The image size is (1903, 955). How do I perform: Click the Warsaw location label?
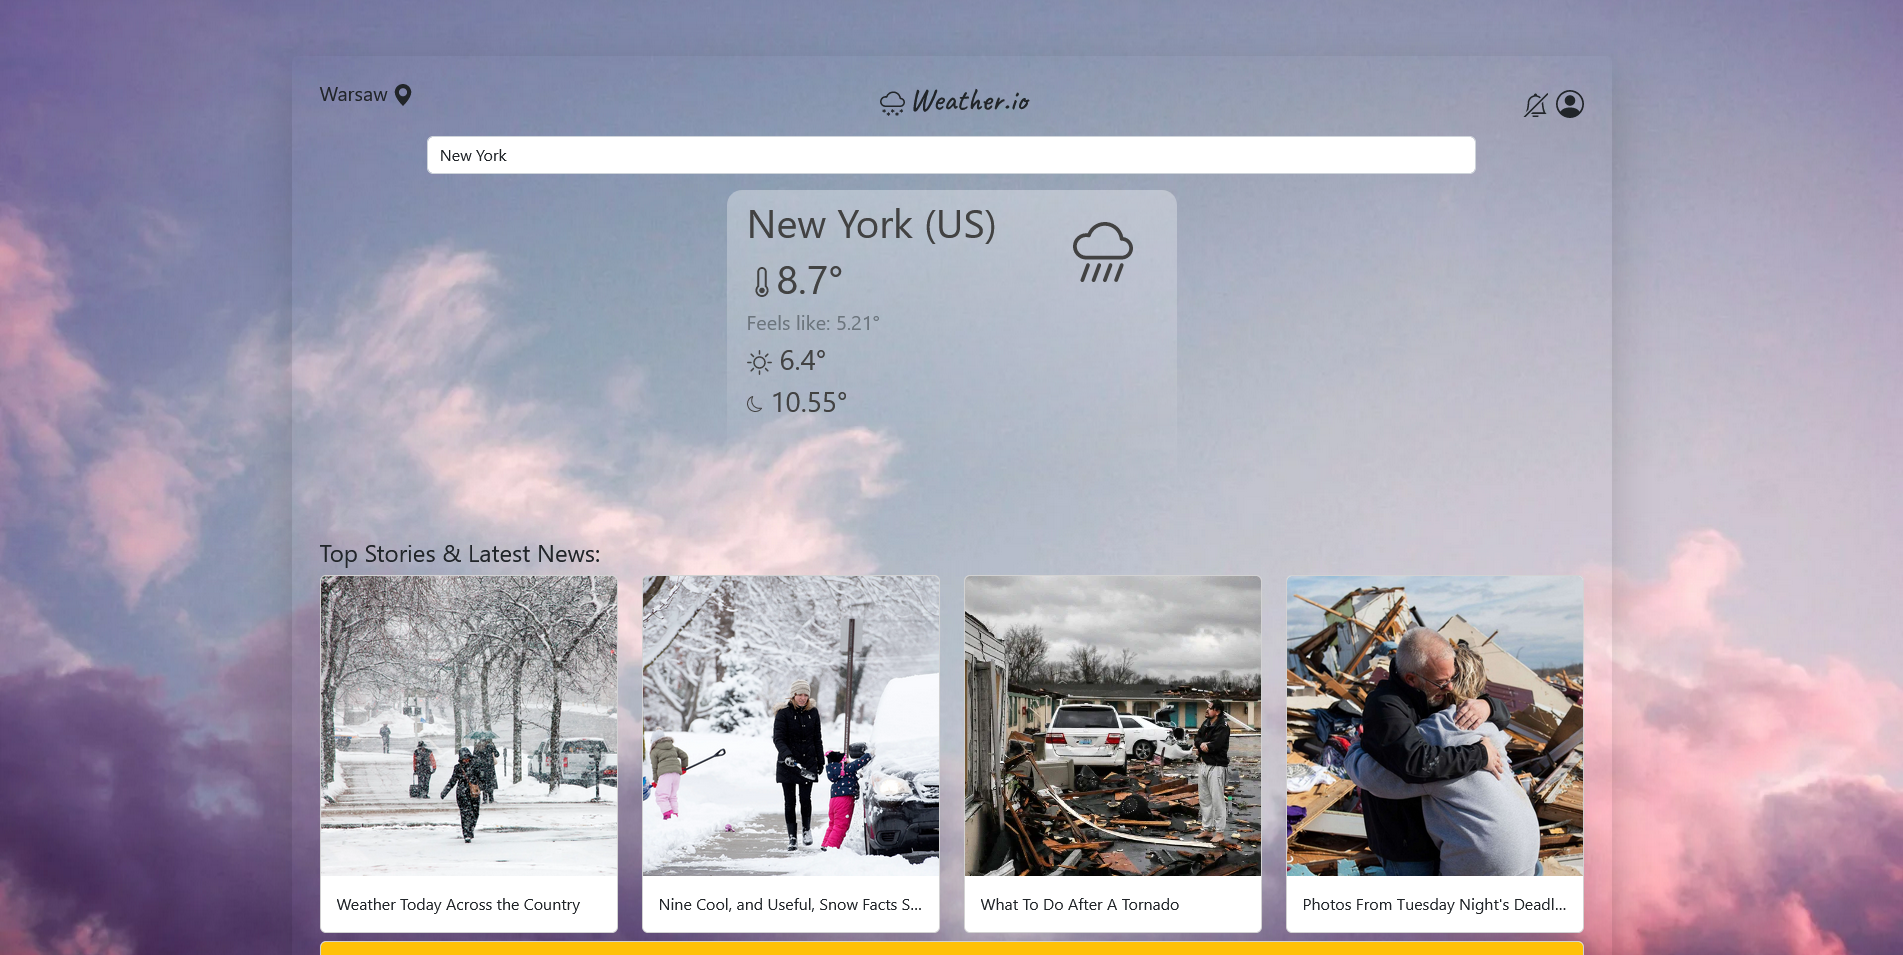click(353, 95)
